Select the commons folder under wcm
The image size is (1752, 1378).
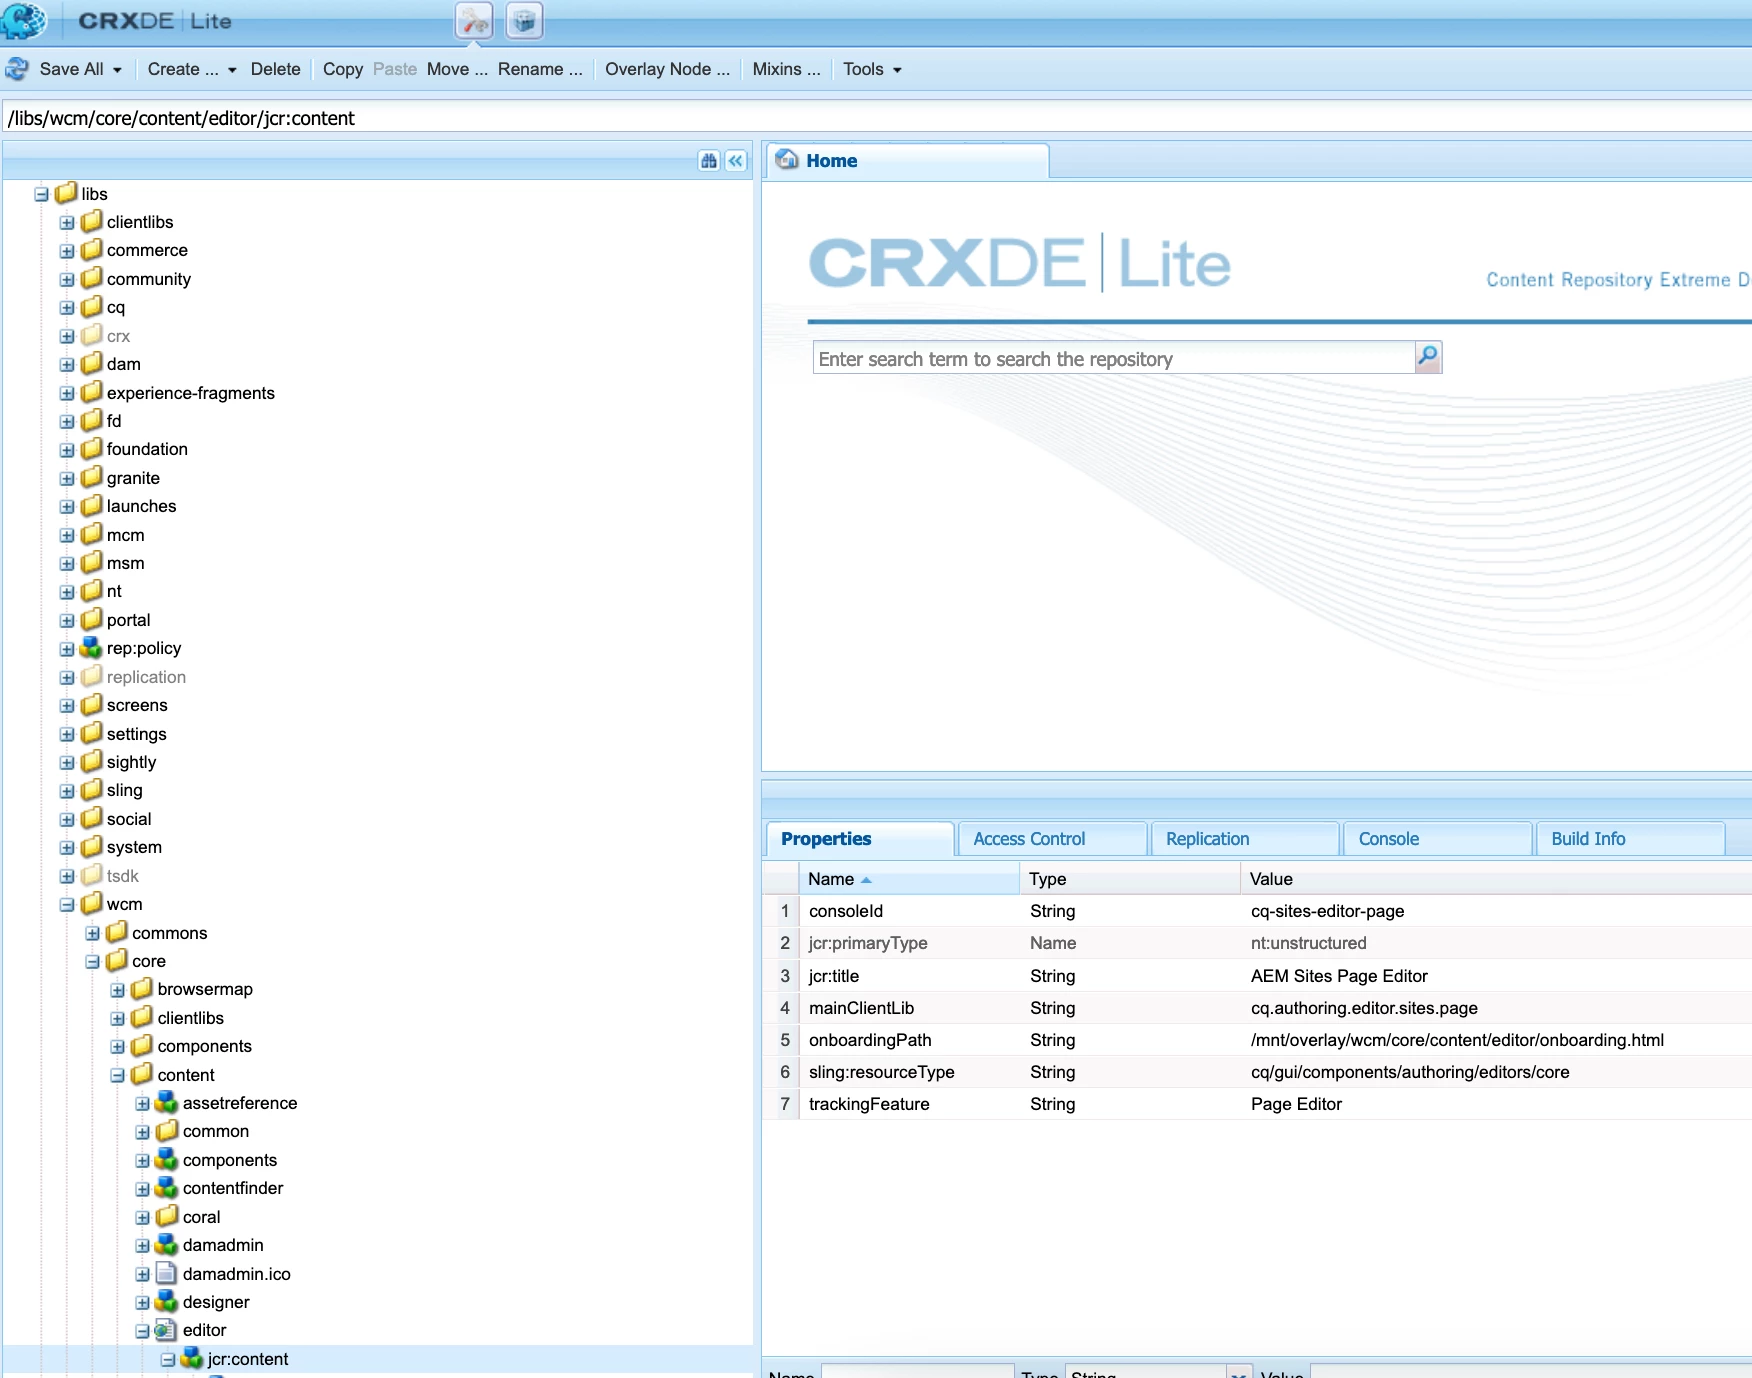[x=169, y=933]
